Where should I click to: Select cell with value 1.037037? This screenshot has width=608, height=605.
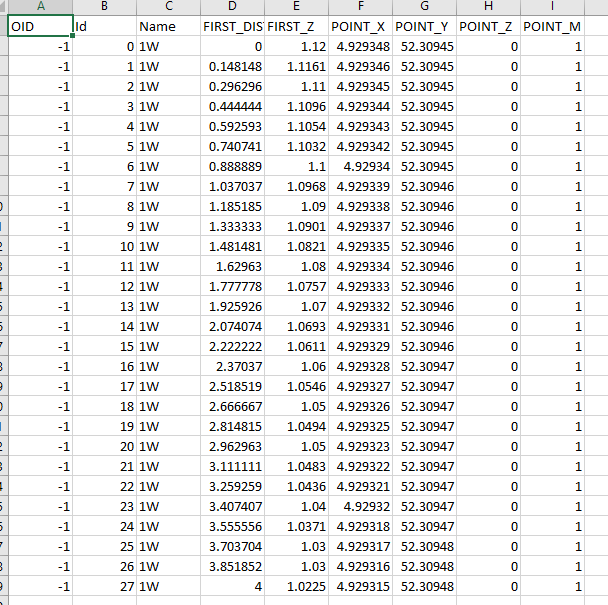tap(232, 187)
